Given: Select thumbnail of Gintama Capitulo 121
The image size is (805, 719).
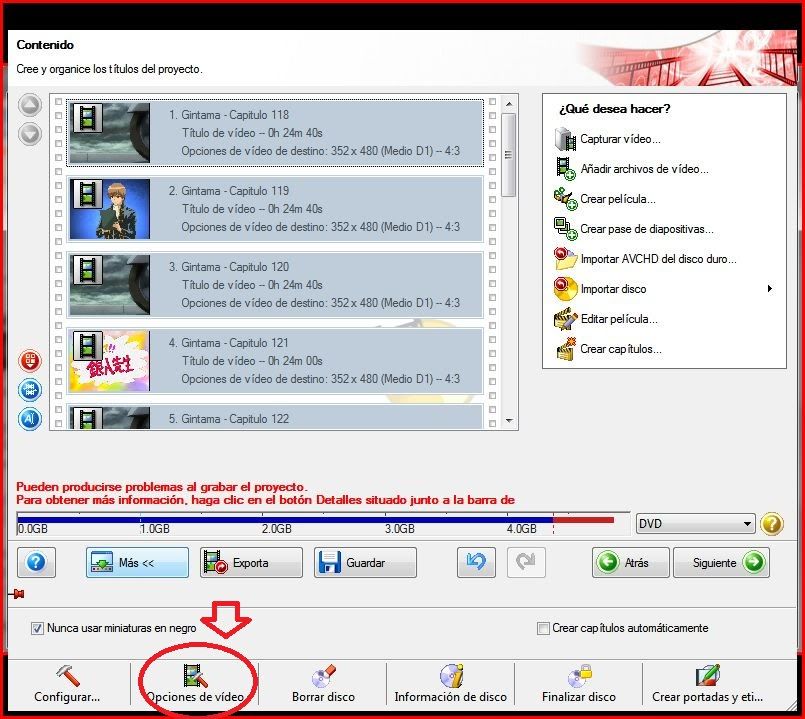Looking at the screenshot, I should 109,361.
